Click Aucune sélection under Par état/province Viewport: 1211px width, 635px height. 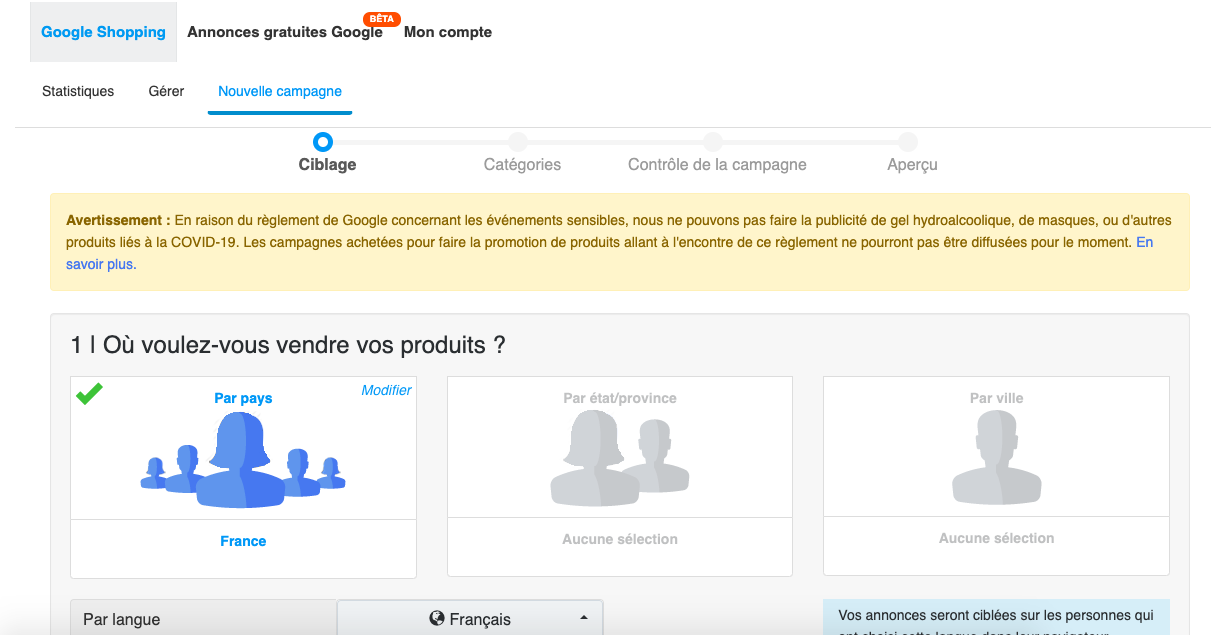[620, 539]
